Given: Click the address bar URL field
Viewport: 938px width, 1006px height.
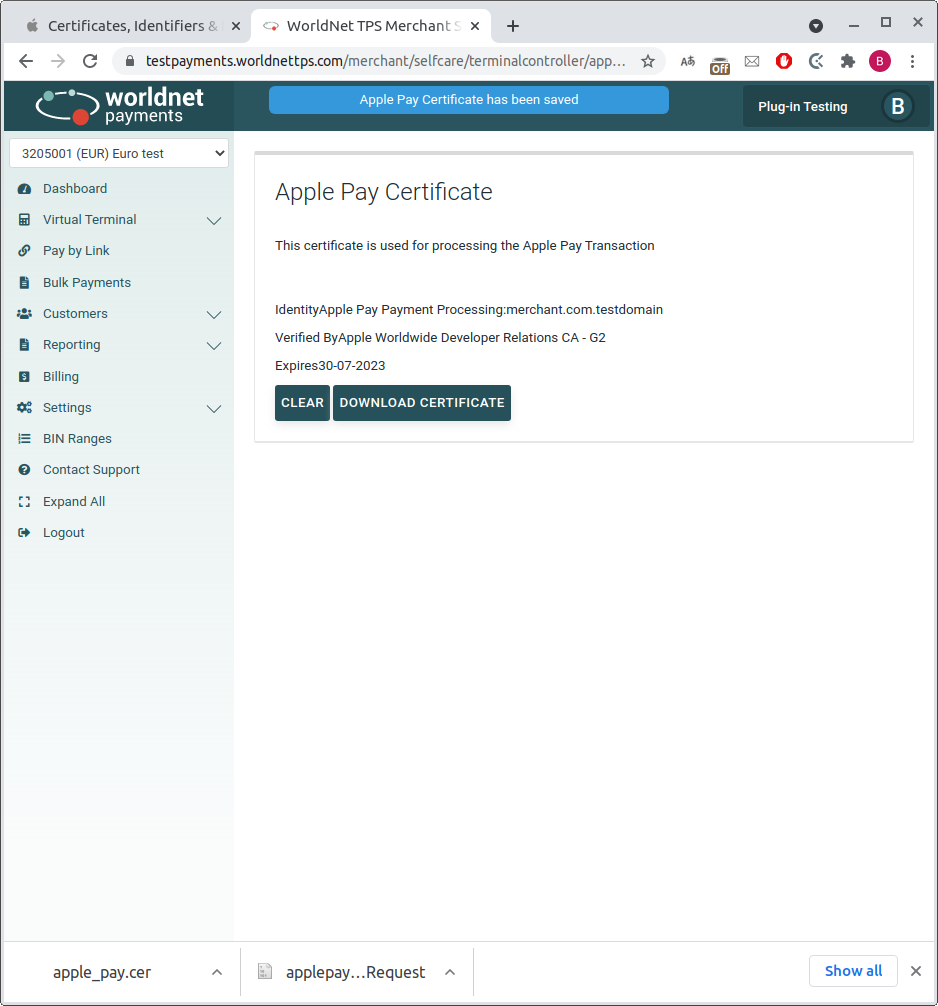Looking at the screenshot, I should 385,61.
